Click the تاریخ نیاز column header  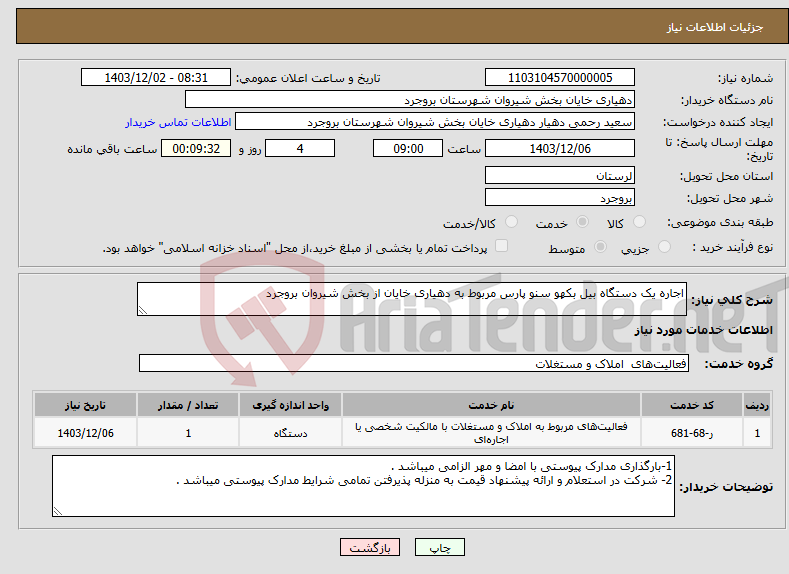(85, 405)
